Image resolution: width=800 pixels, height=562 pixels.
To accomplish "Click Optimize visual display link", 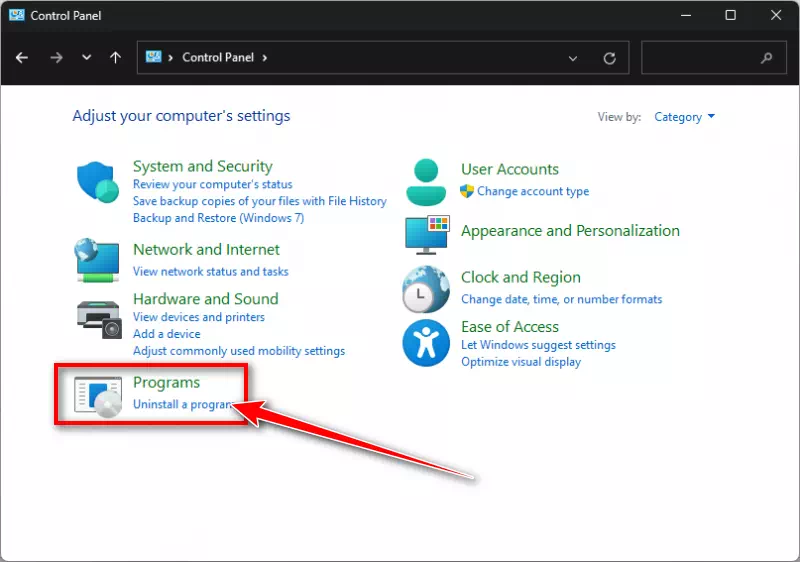I will tap(521, 362).
